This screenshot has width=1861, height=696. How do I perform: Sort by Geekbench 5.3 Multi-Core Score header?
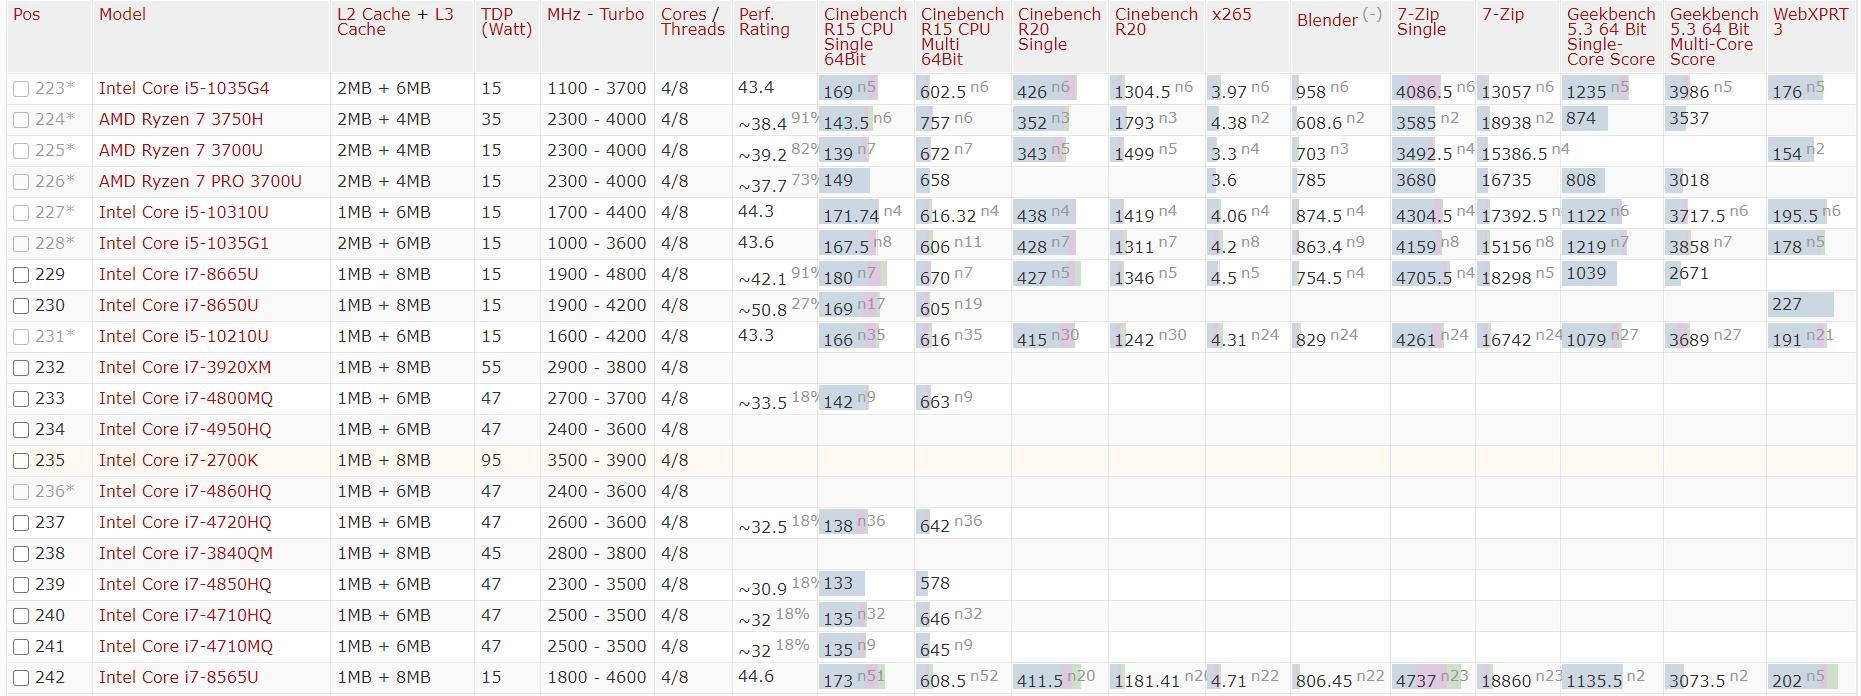point(1714,37)
